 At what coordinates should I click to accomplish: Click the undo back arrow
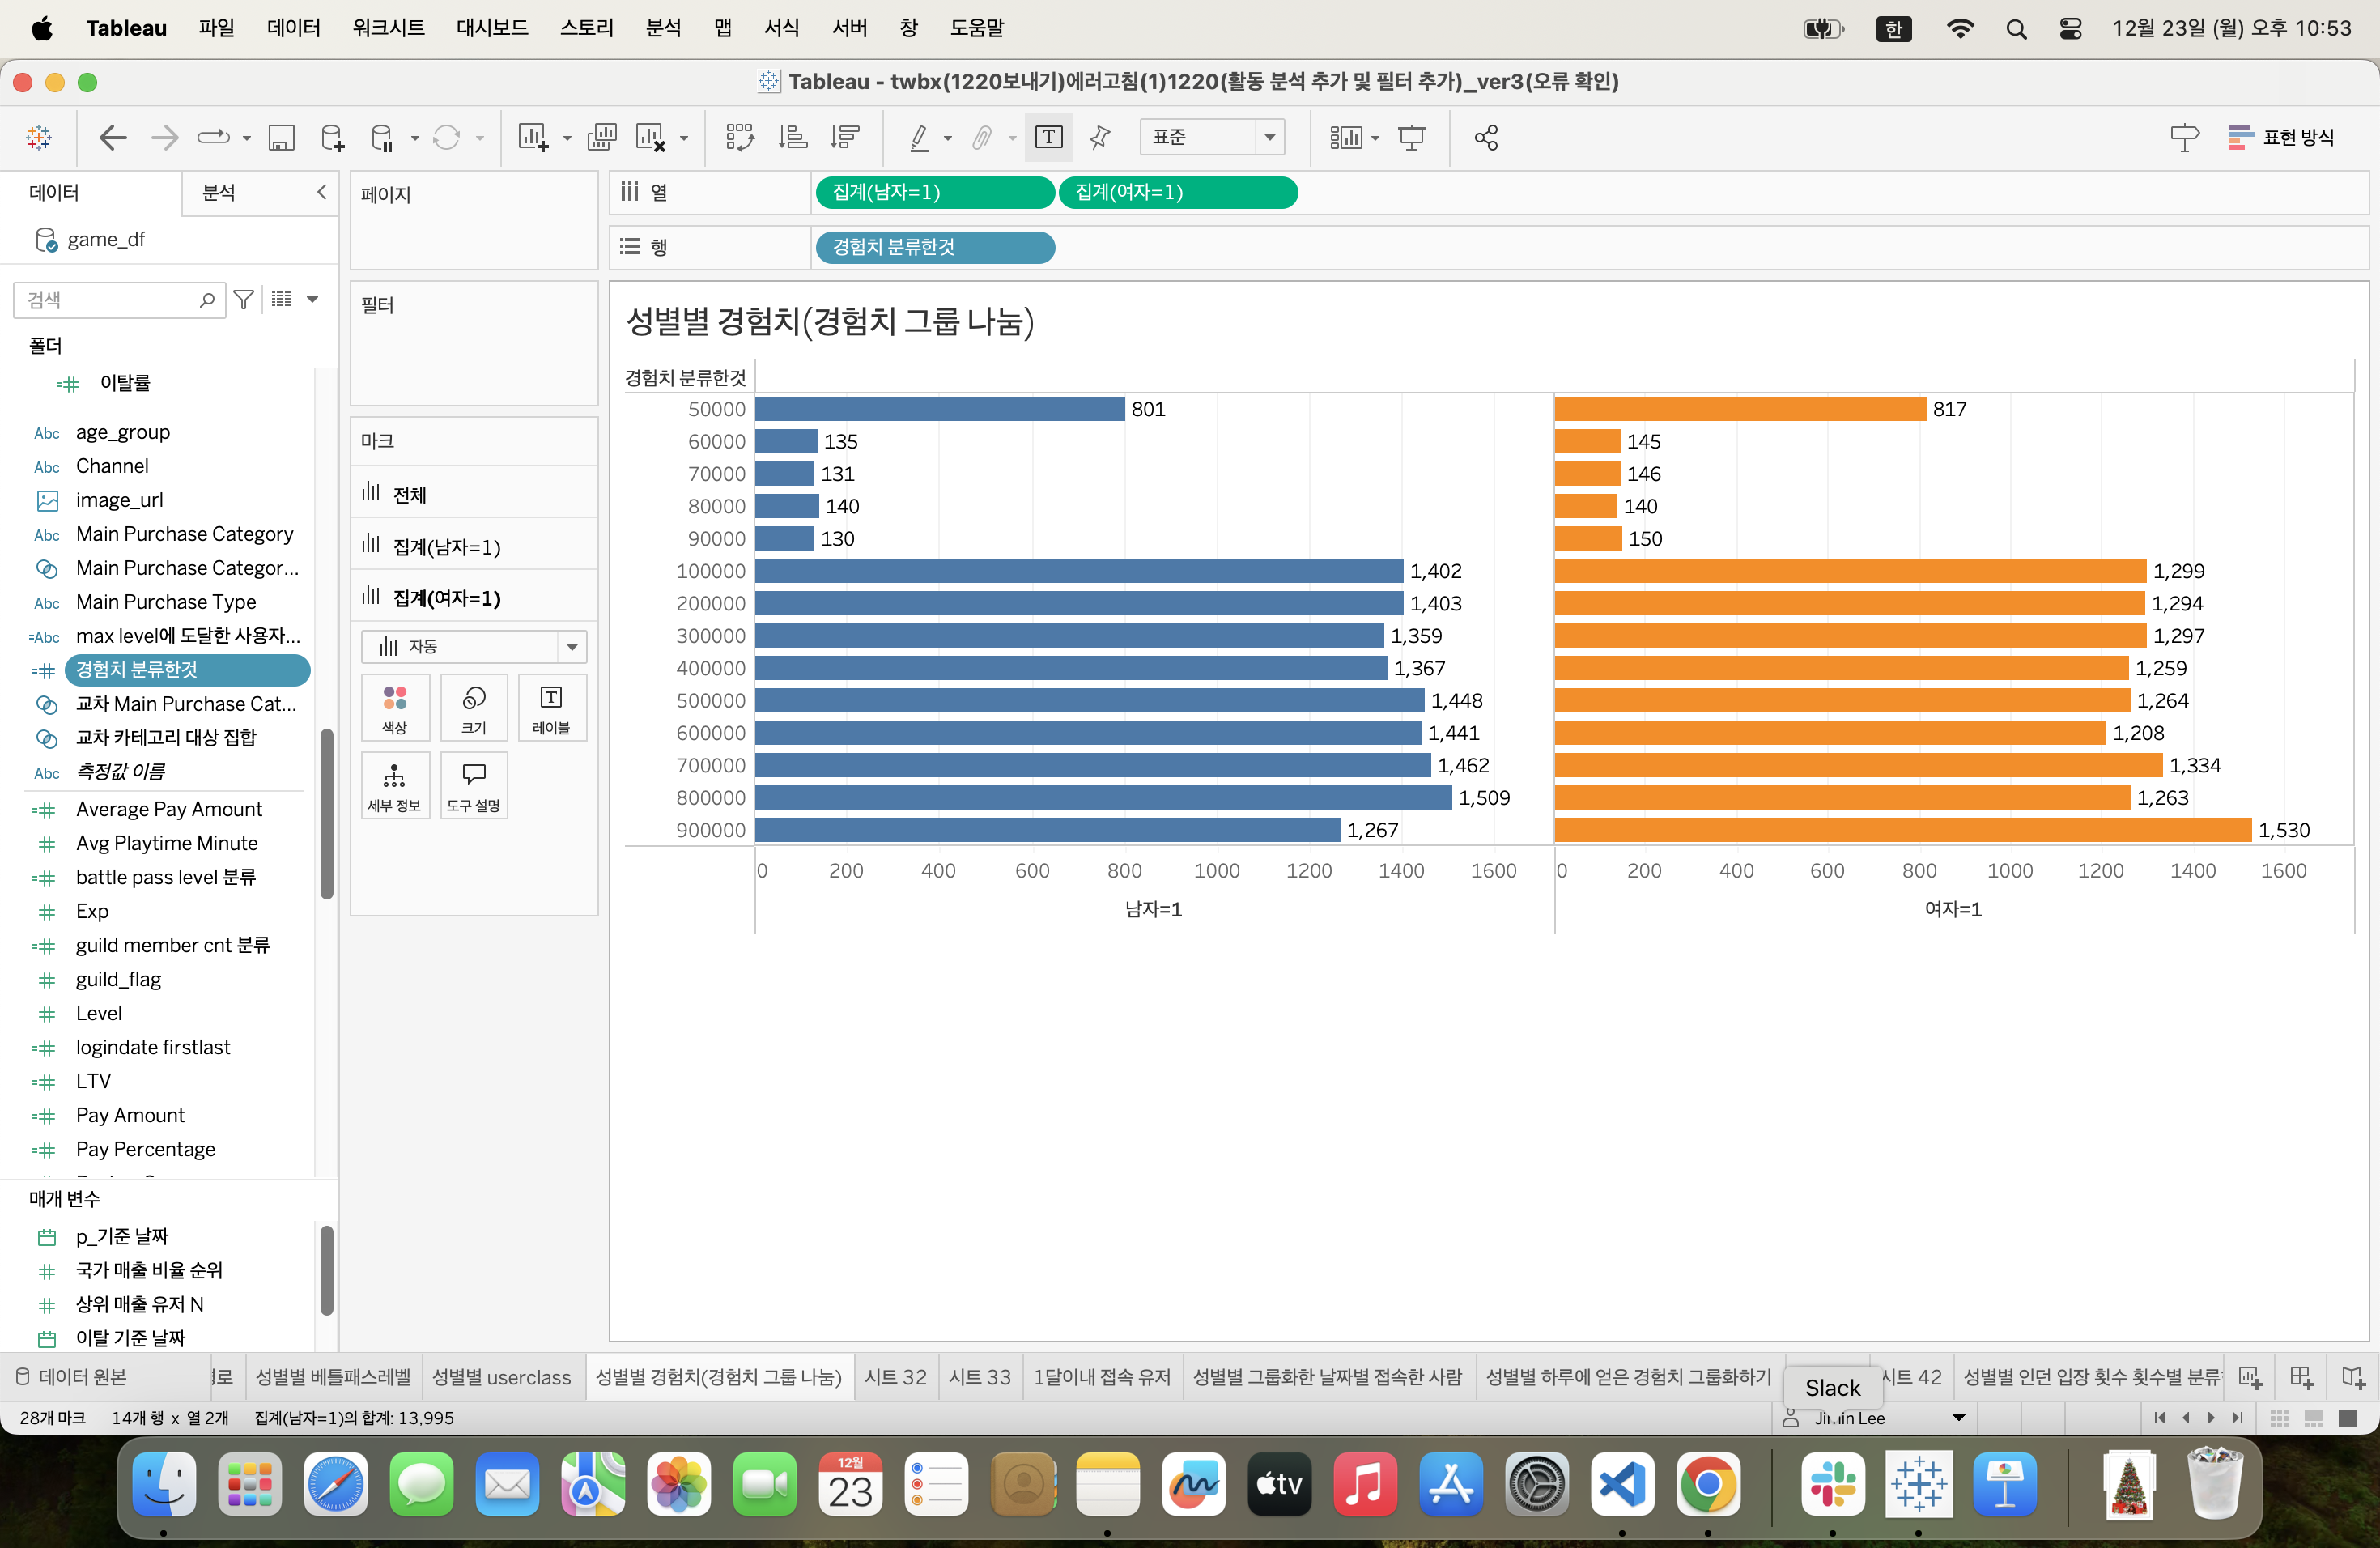[113, 137]
